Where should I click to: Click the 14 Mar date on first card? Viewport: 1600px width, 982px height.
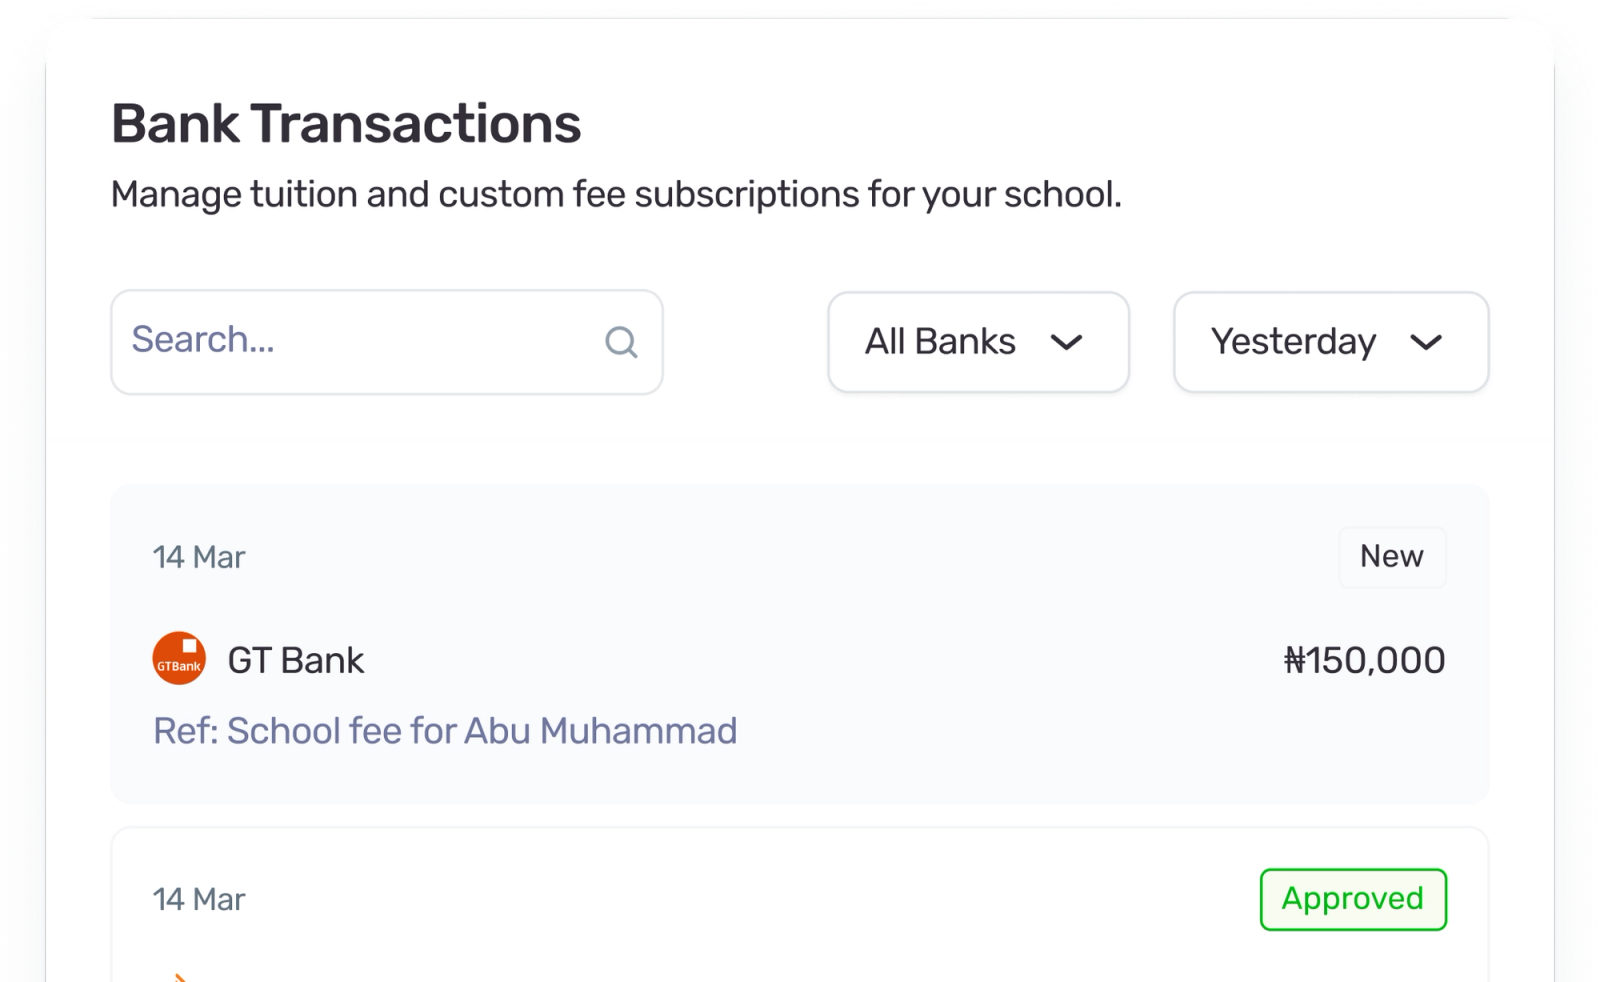pos(199,557)
